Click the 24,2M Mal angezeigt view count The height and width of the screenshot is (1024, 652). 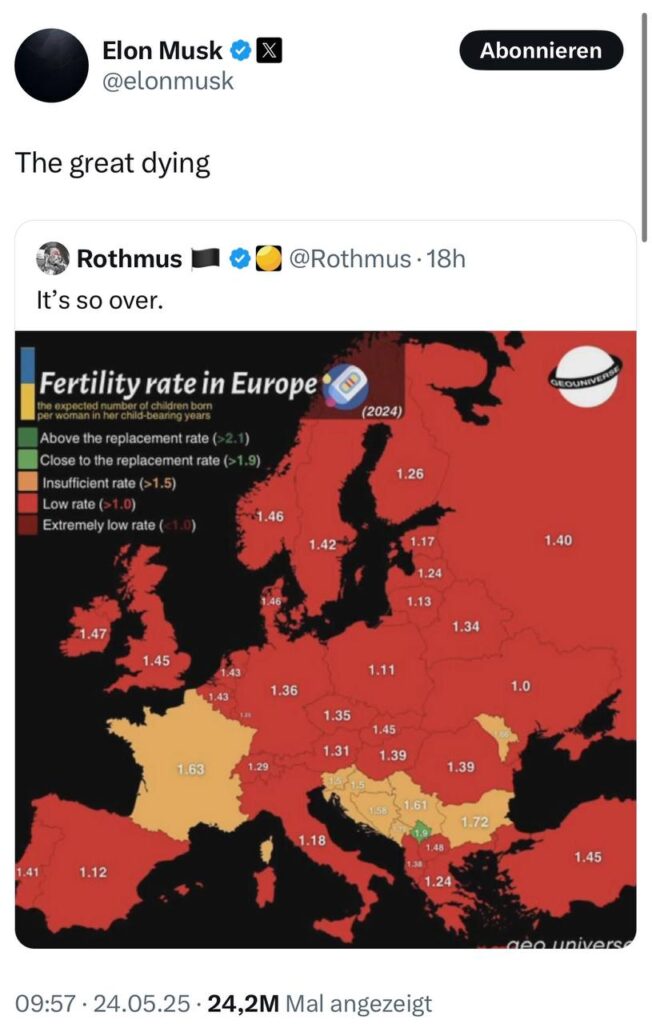[320, 1002]
